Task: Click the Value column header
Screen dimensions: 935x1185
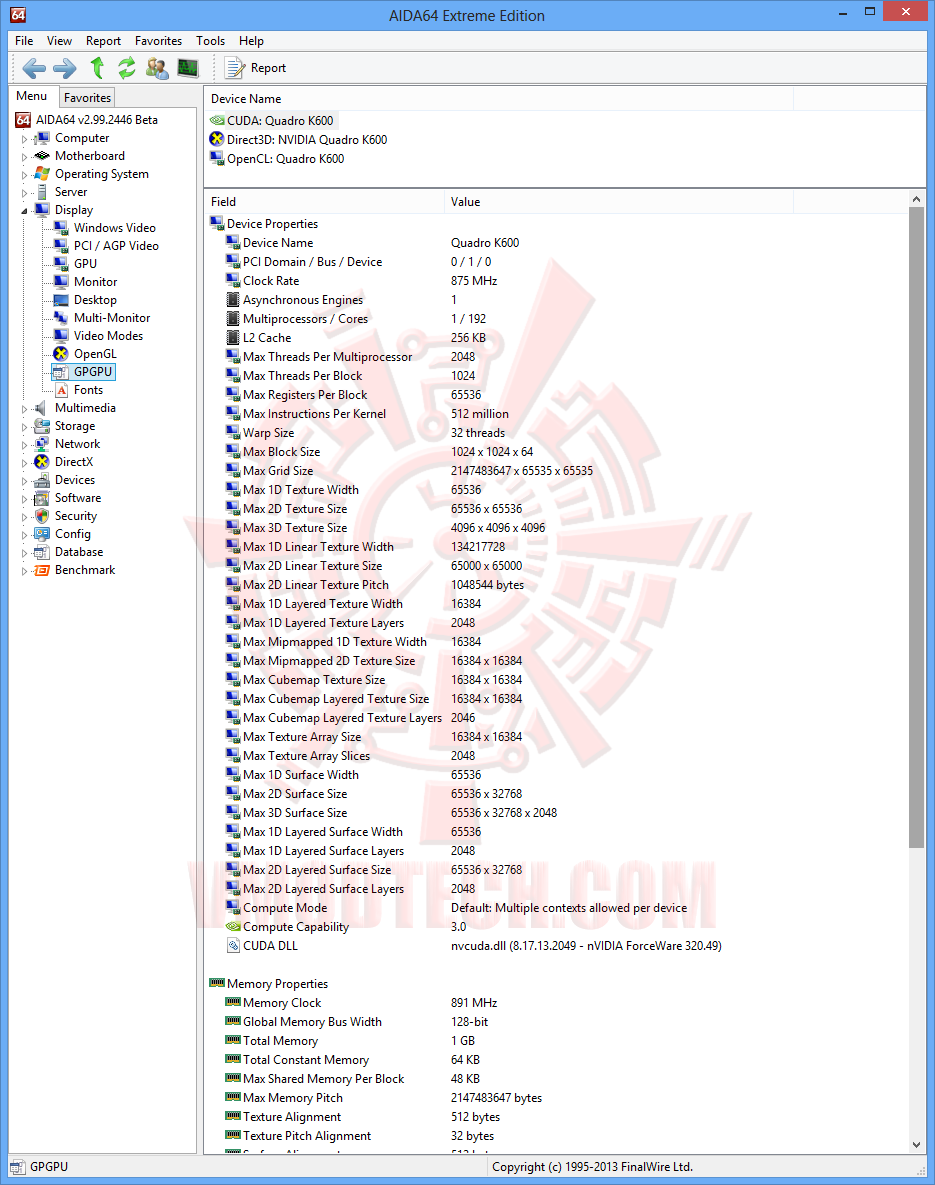Action: point(618,202)
